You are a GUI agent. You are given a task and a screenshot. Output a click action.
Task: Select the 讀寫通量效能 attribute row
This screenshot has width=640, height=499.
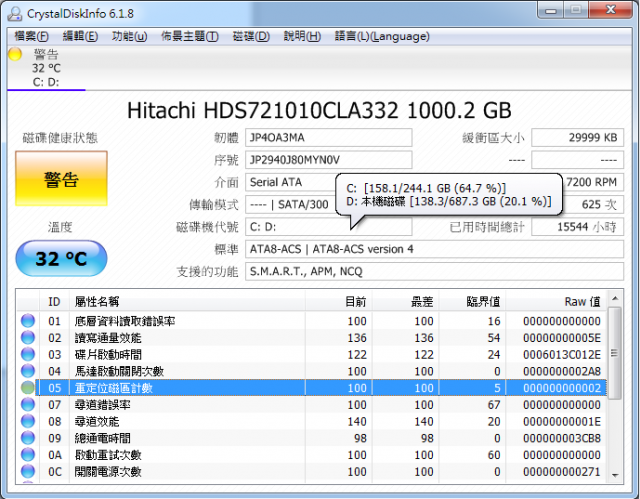[x=312, y=337]
